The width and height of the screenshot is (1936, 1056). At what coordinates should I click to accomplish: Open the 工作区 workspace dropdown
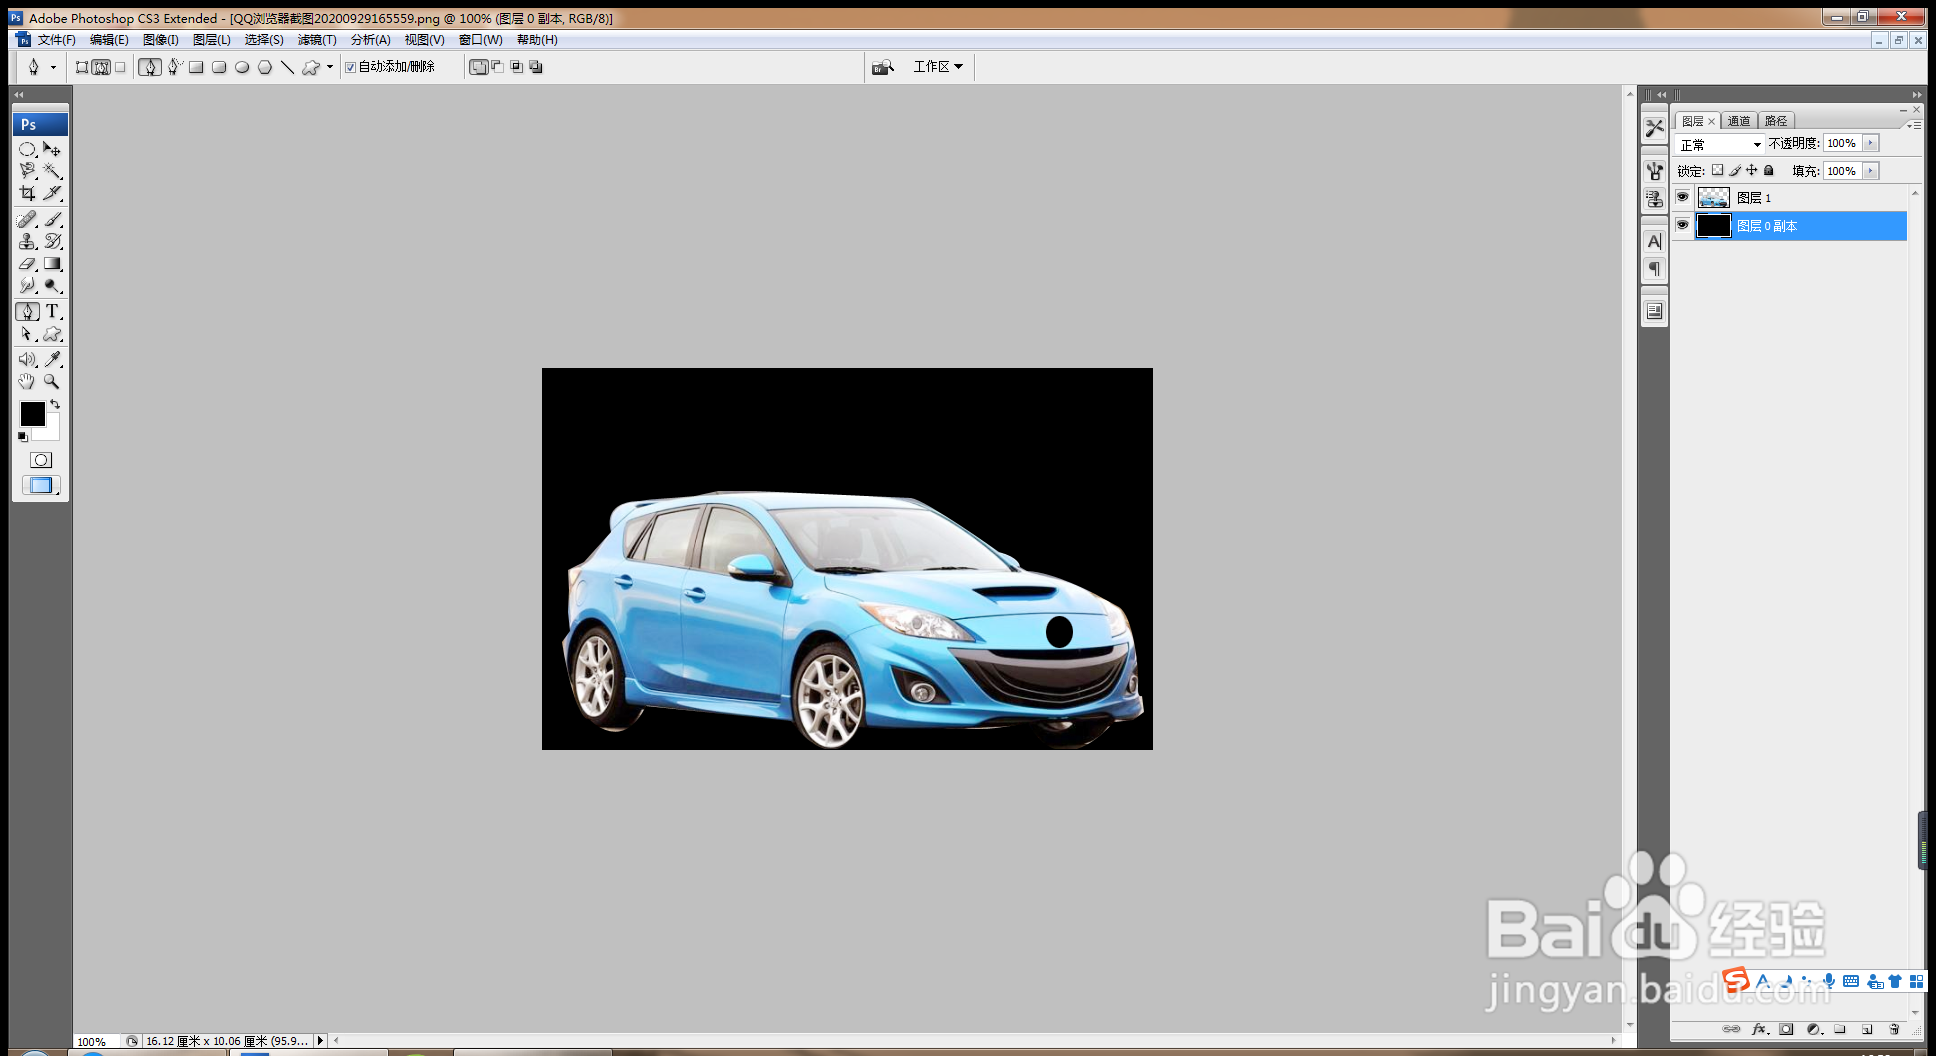tap(938, 66)
